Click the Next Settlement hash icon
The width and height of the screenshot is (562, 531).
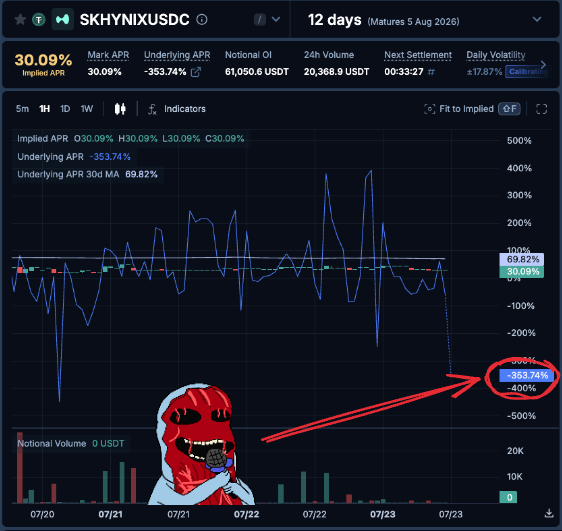(x=431, y=72)
